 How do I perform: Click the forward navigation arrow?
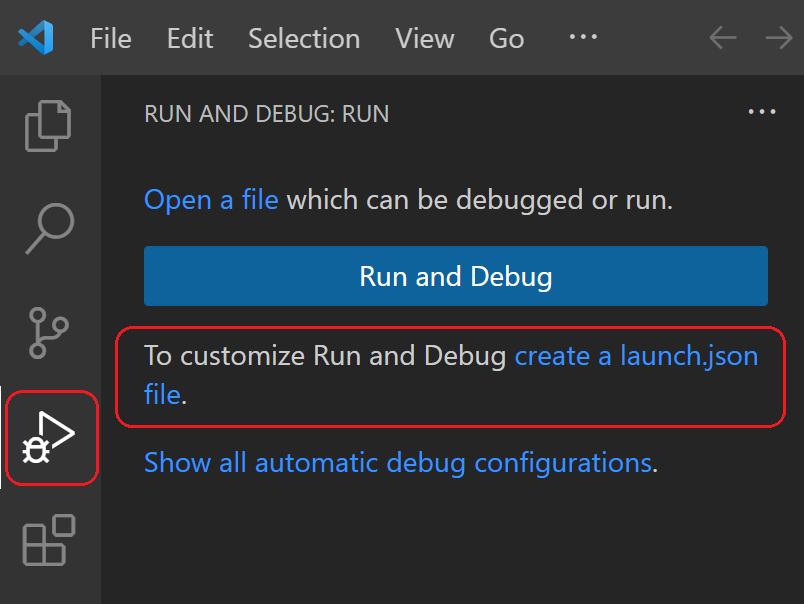pos(778,38)
